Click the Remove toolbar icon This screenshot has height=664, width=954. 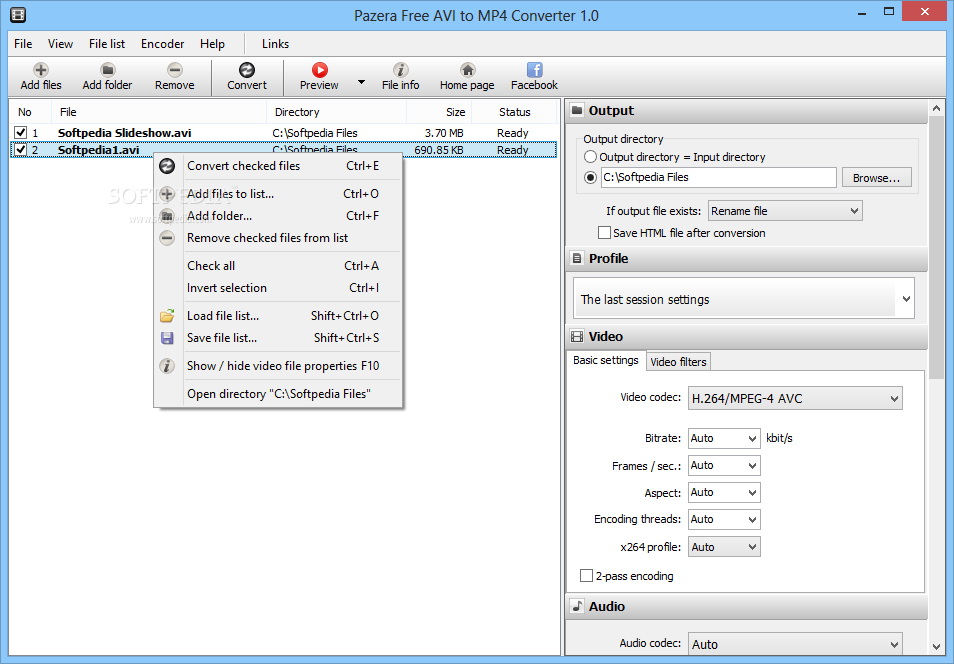[175, 69]
